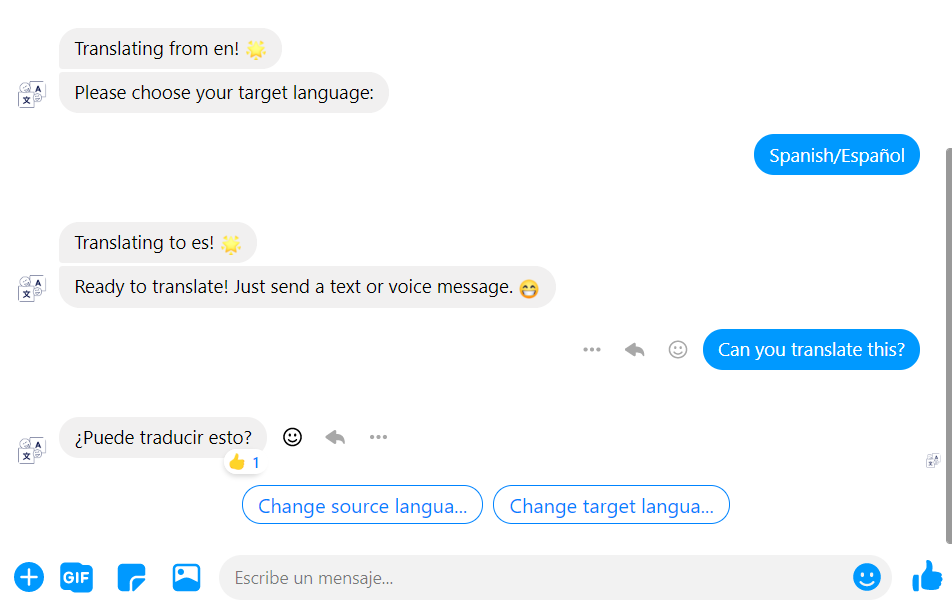The image size is (952, 605).
Task: React to '¿Puede traducir esto?' with emoji
Action: [292, 437]
